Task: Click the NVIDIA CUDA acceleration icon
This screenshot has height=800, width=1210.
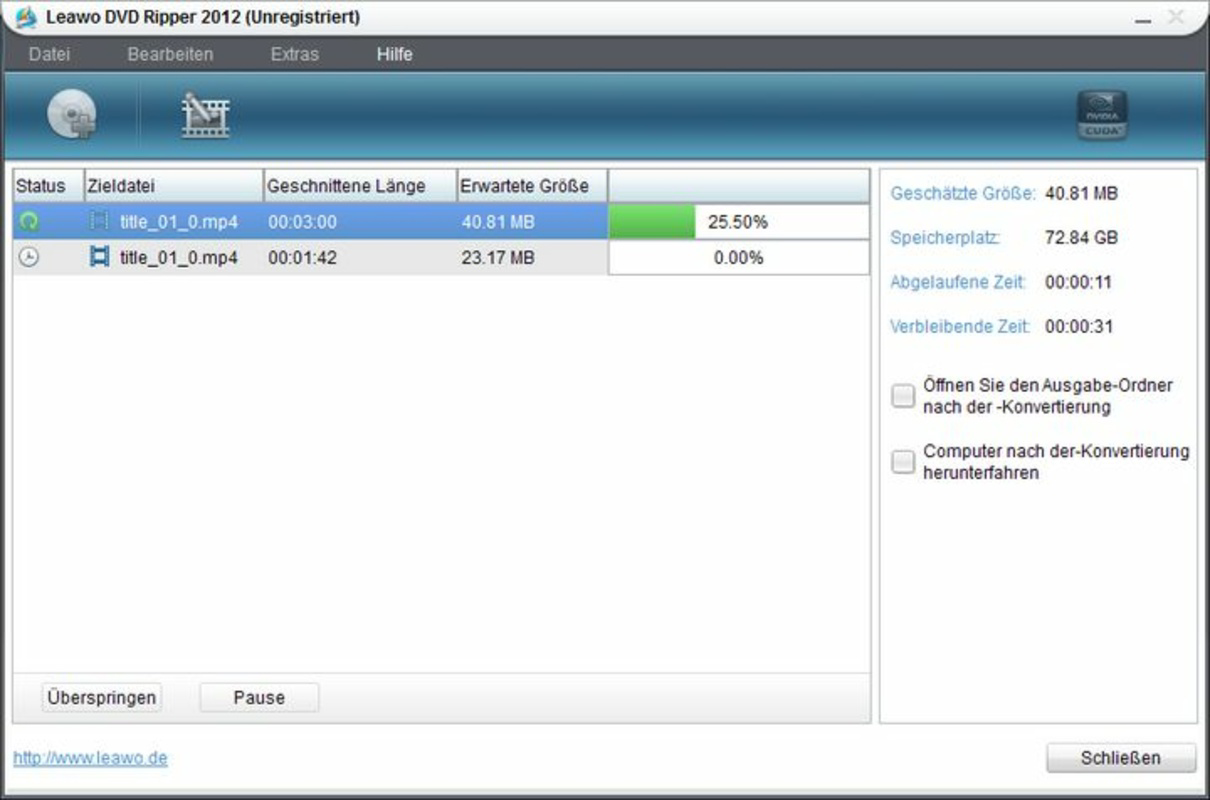Action: click(1104, 115)
